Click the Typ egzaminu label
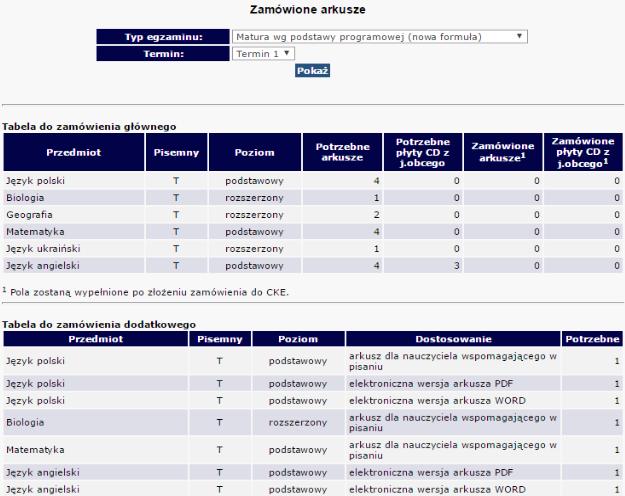The width and height of the screenshot is (625, 496). click(x=163, y=37)
